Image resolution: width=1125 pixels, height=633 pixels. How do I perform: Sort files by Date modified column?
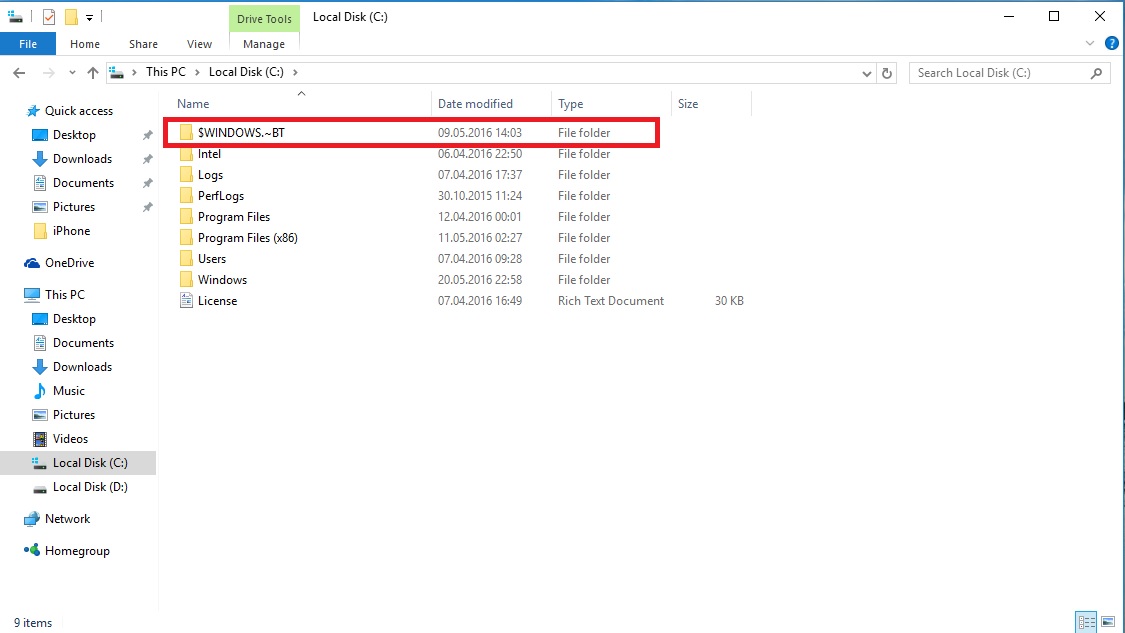[475, 104]
